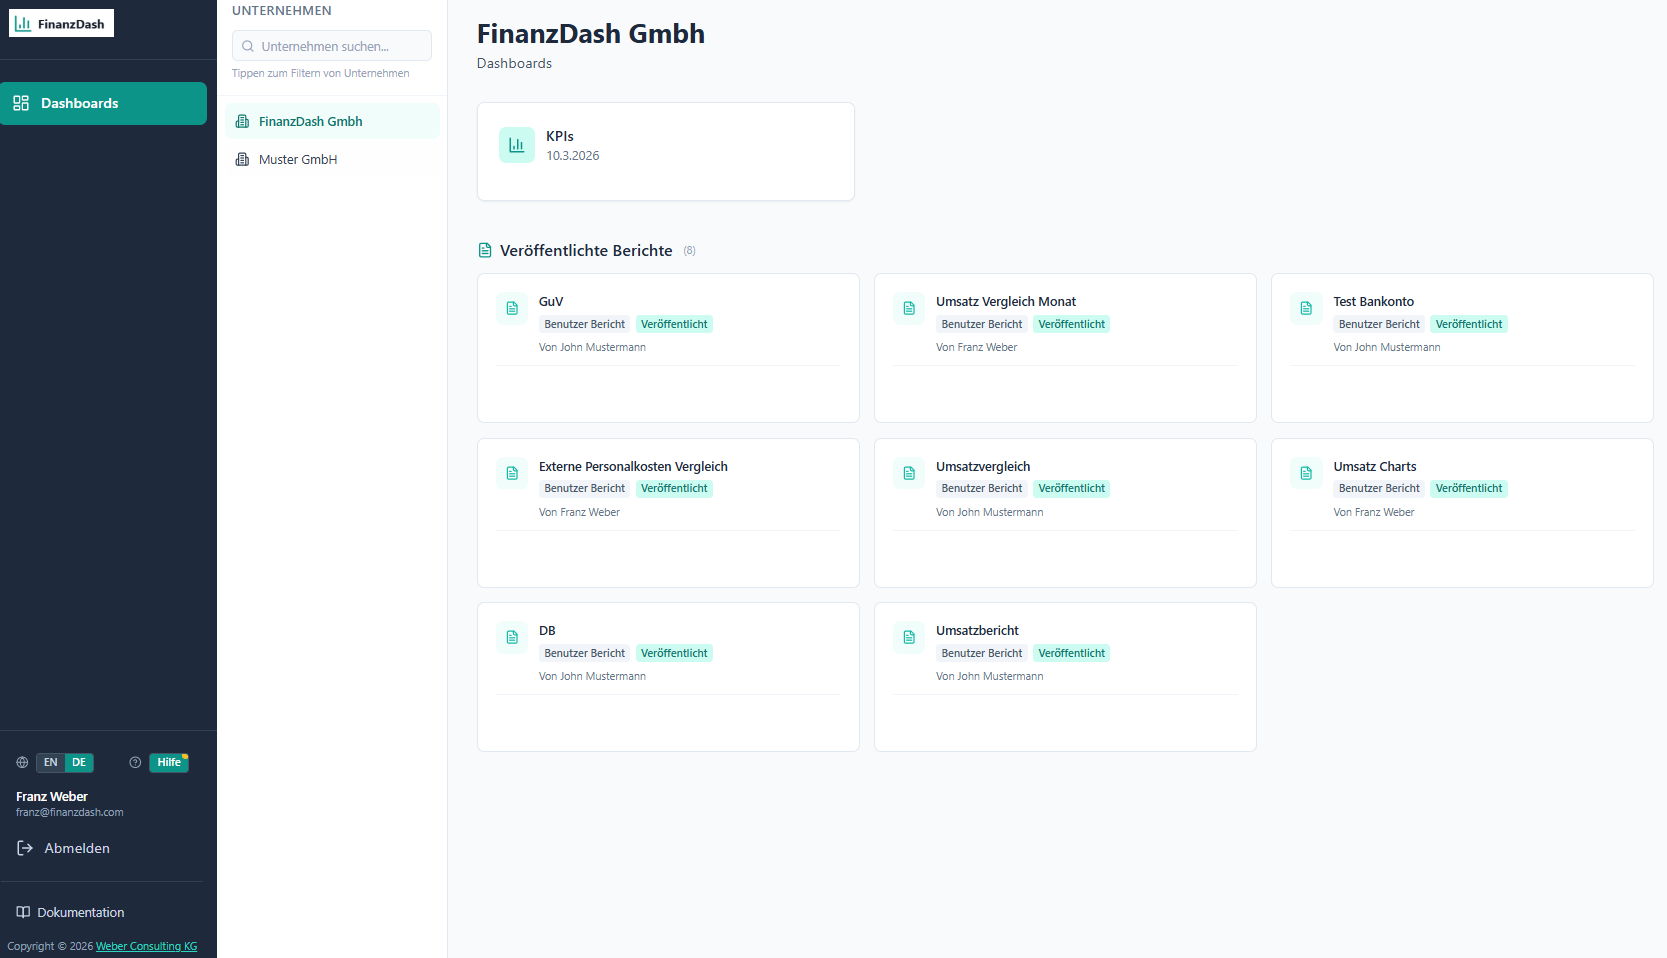Open the Externe Personalkosten Vergleich report
Viewport: 1667px width, 958px height.
click(x=668, y=513)
